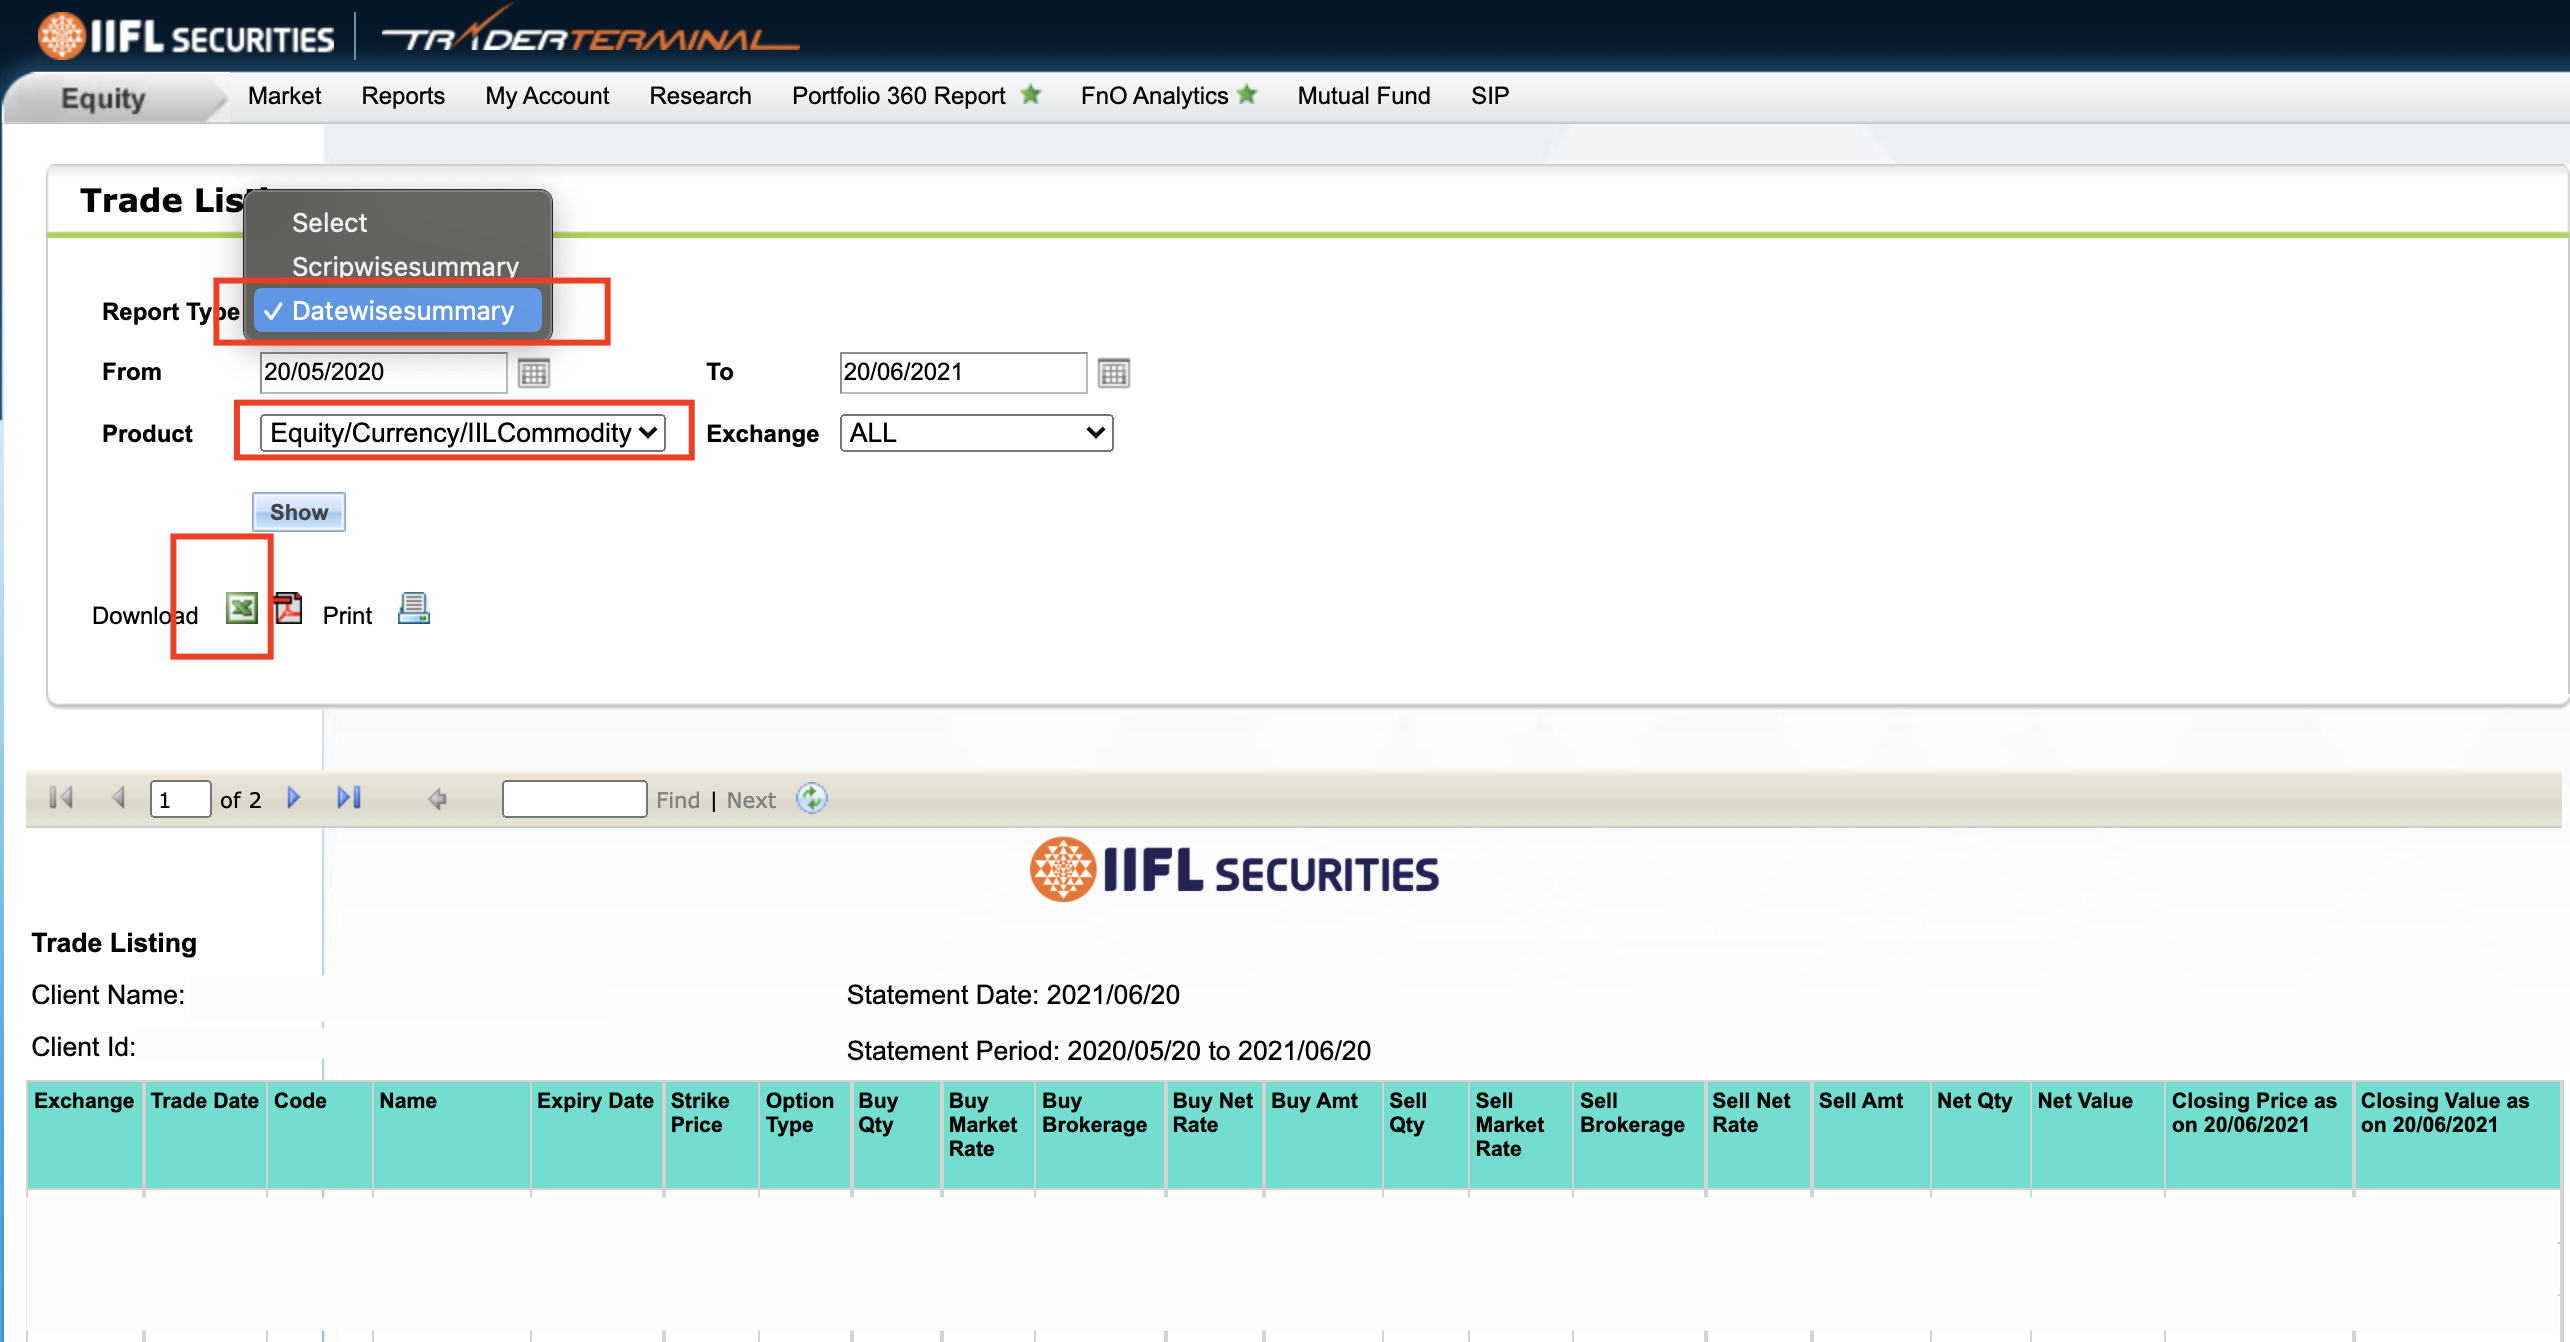Refresh the report viewer
The width and height of the screenshot is (2570, 1342).
click(x=811, y=798)
